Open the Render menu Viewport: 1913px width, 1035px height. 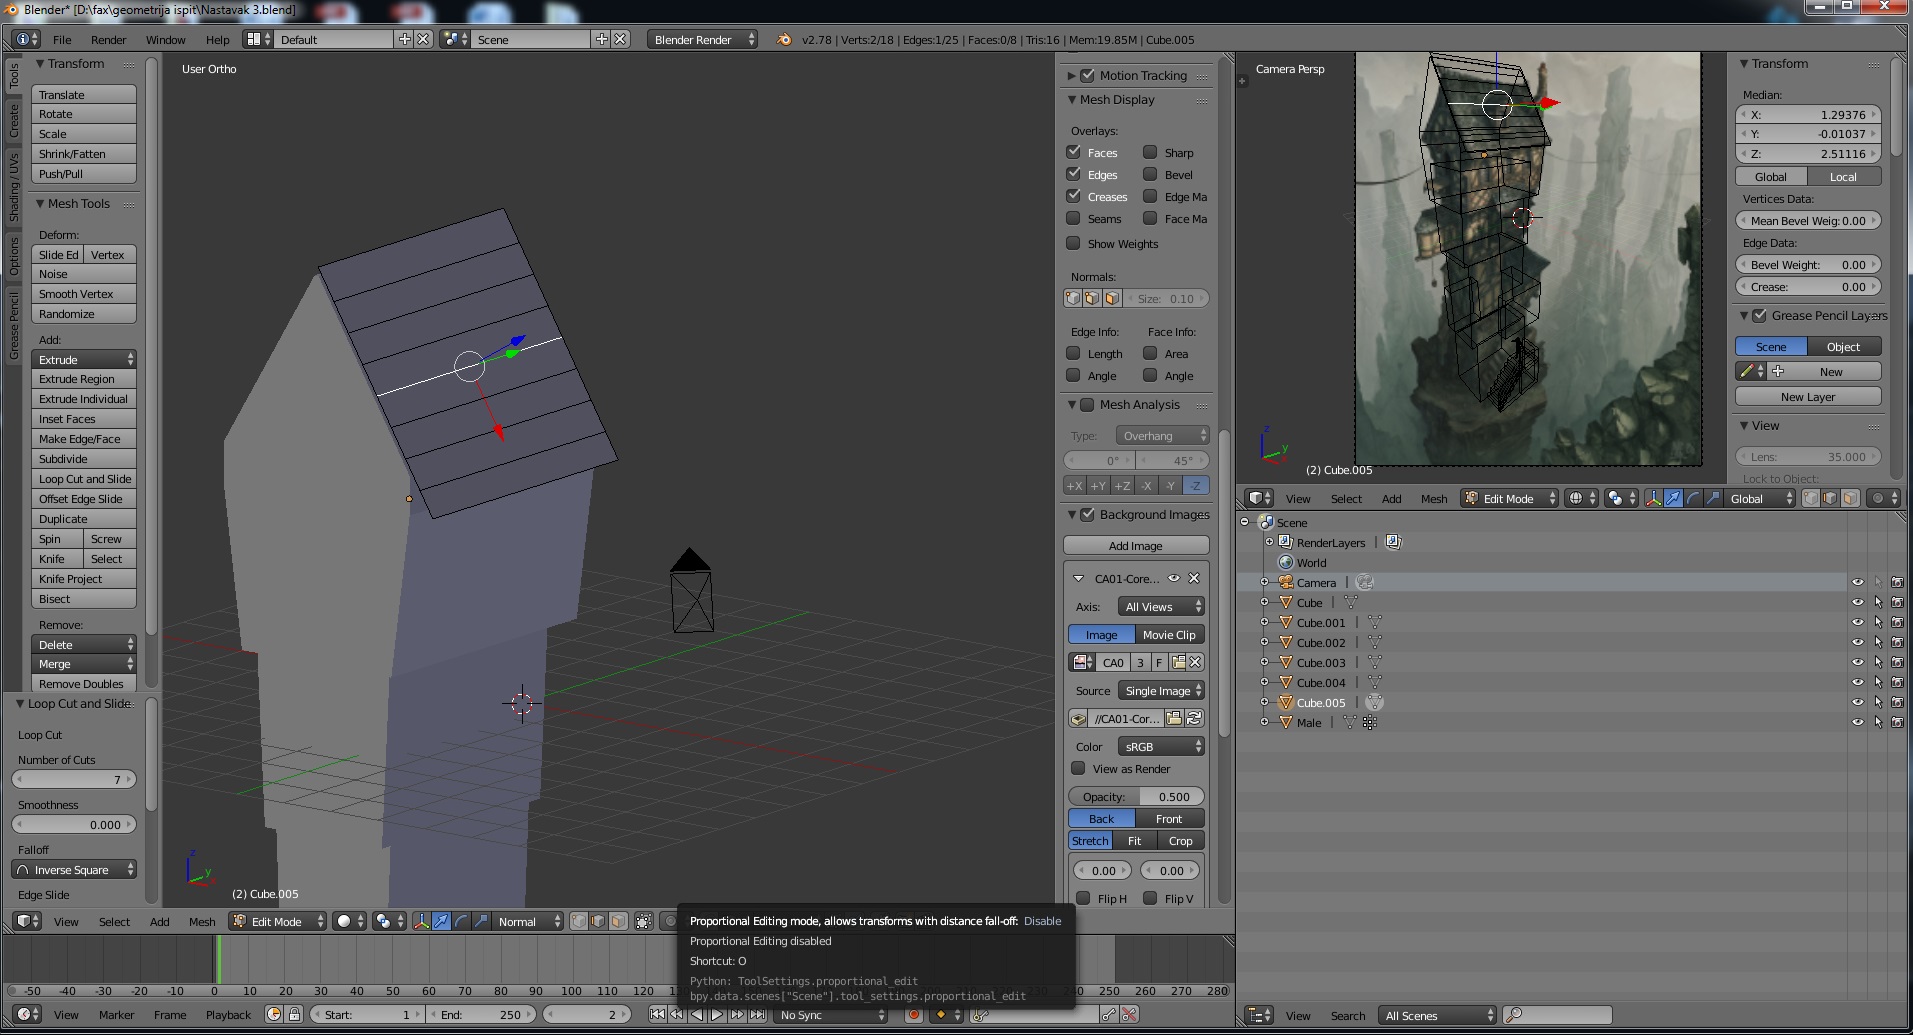coord(108,39)
